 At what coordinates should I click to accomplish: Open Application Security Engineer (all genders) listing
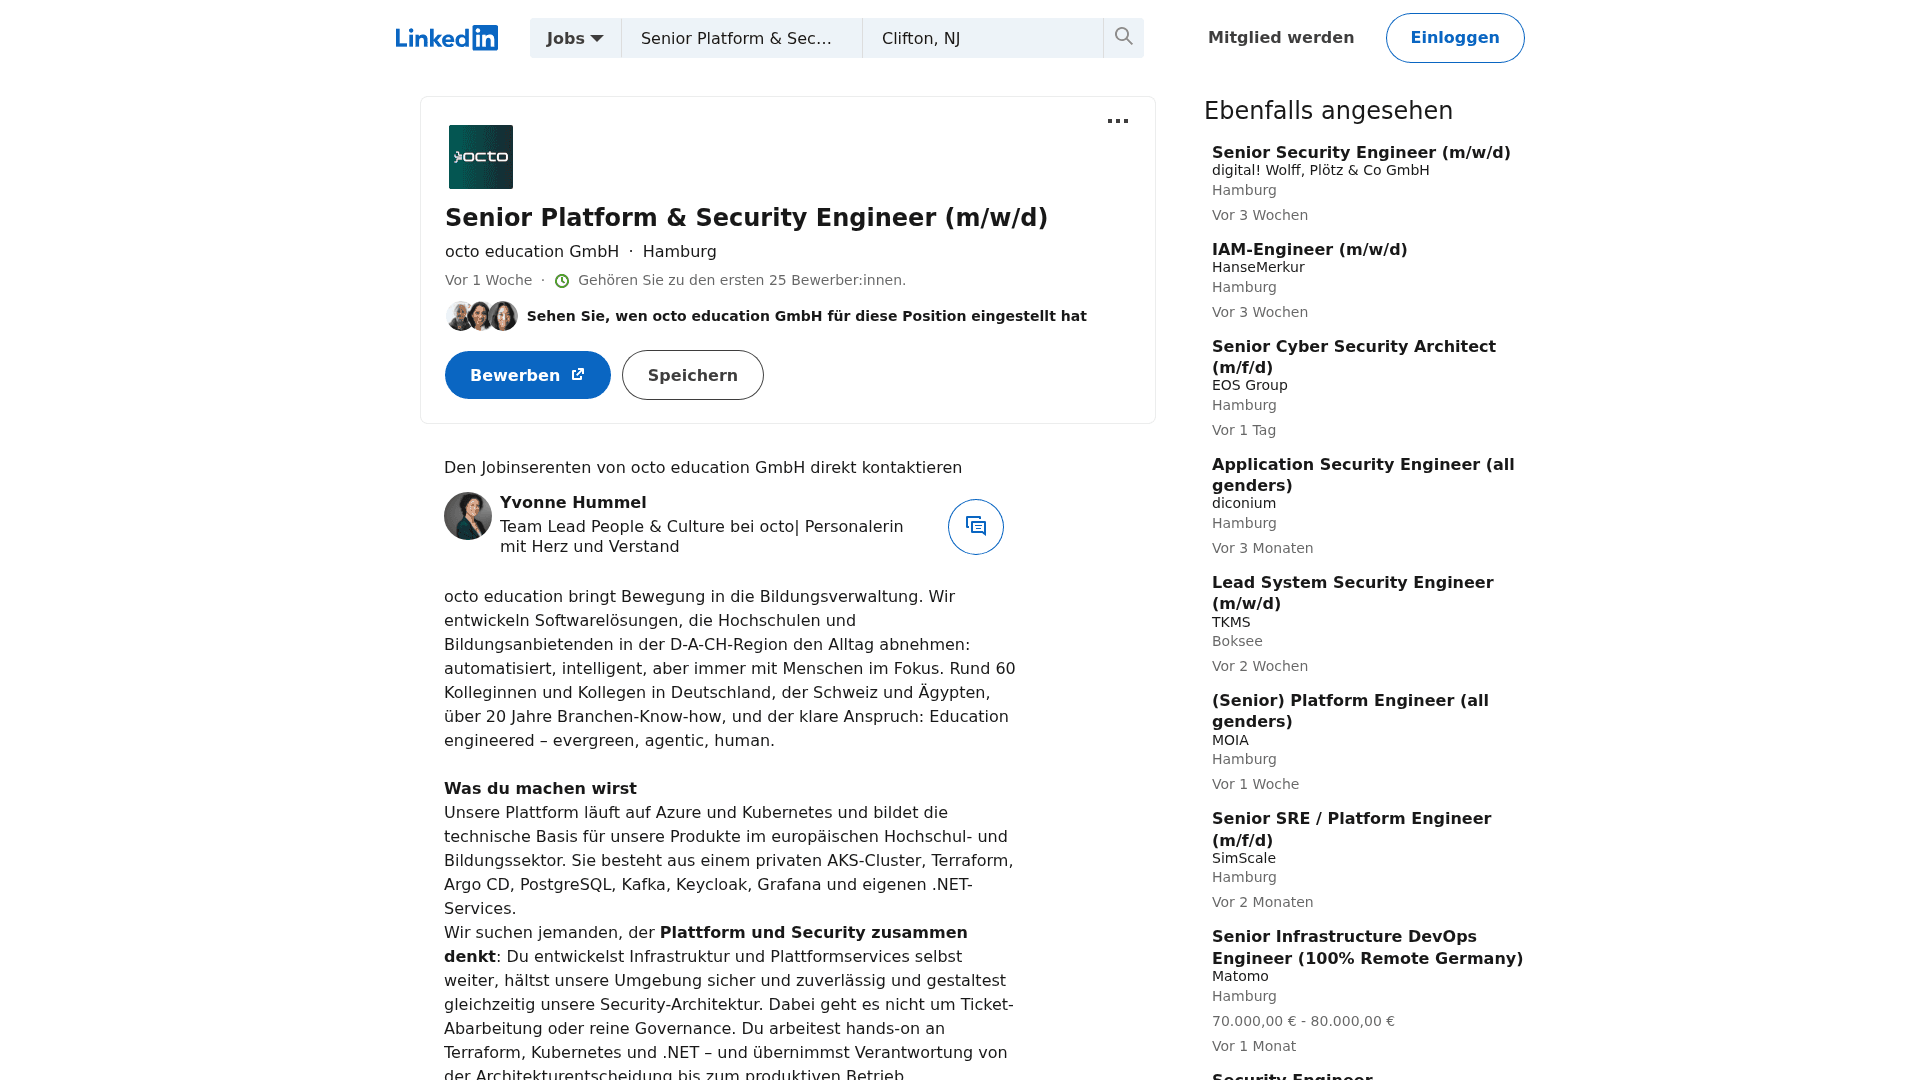click(1363, 475)
